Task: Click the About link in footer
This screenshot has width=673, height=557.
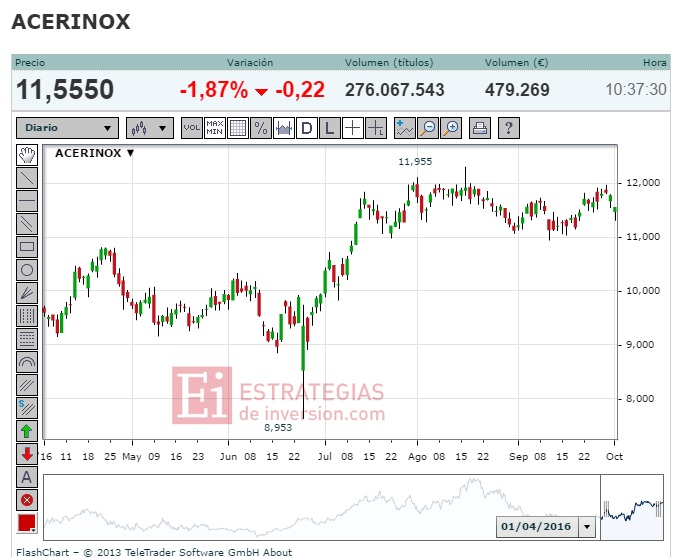Action: click(x=277, y=552)
